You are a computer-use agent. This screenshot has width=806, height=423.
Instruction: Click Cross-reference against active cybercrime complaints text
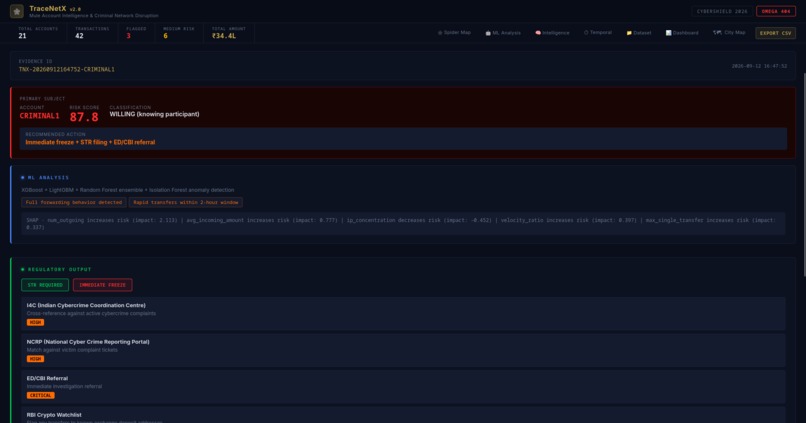[x=91, y=314]
